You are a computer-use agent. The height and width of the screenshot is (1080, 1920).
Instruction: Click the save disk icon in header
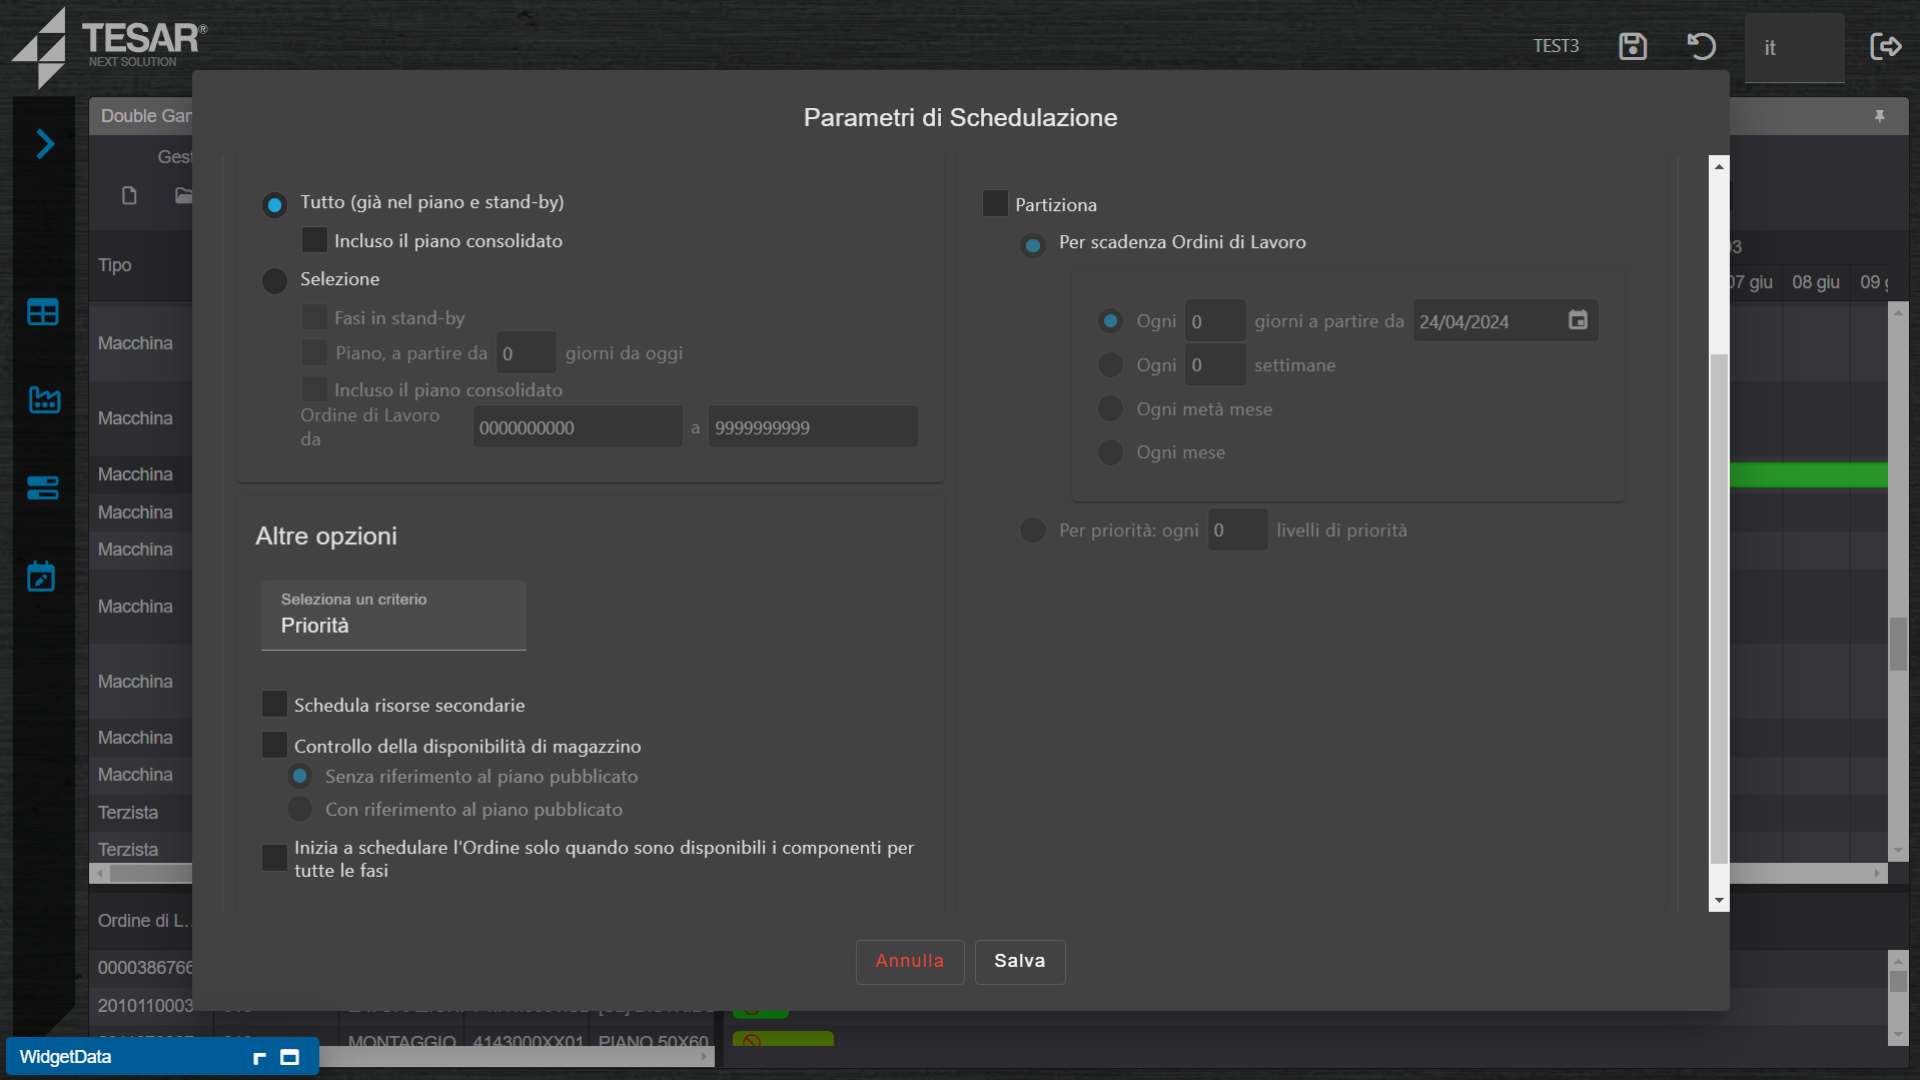[1632, 46]
